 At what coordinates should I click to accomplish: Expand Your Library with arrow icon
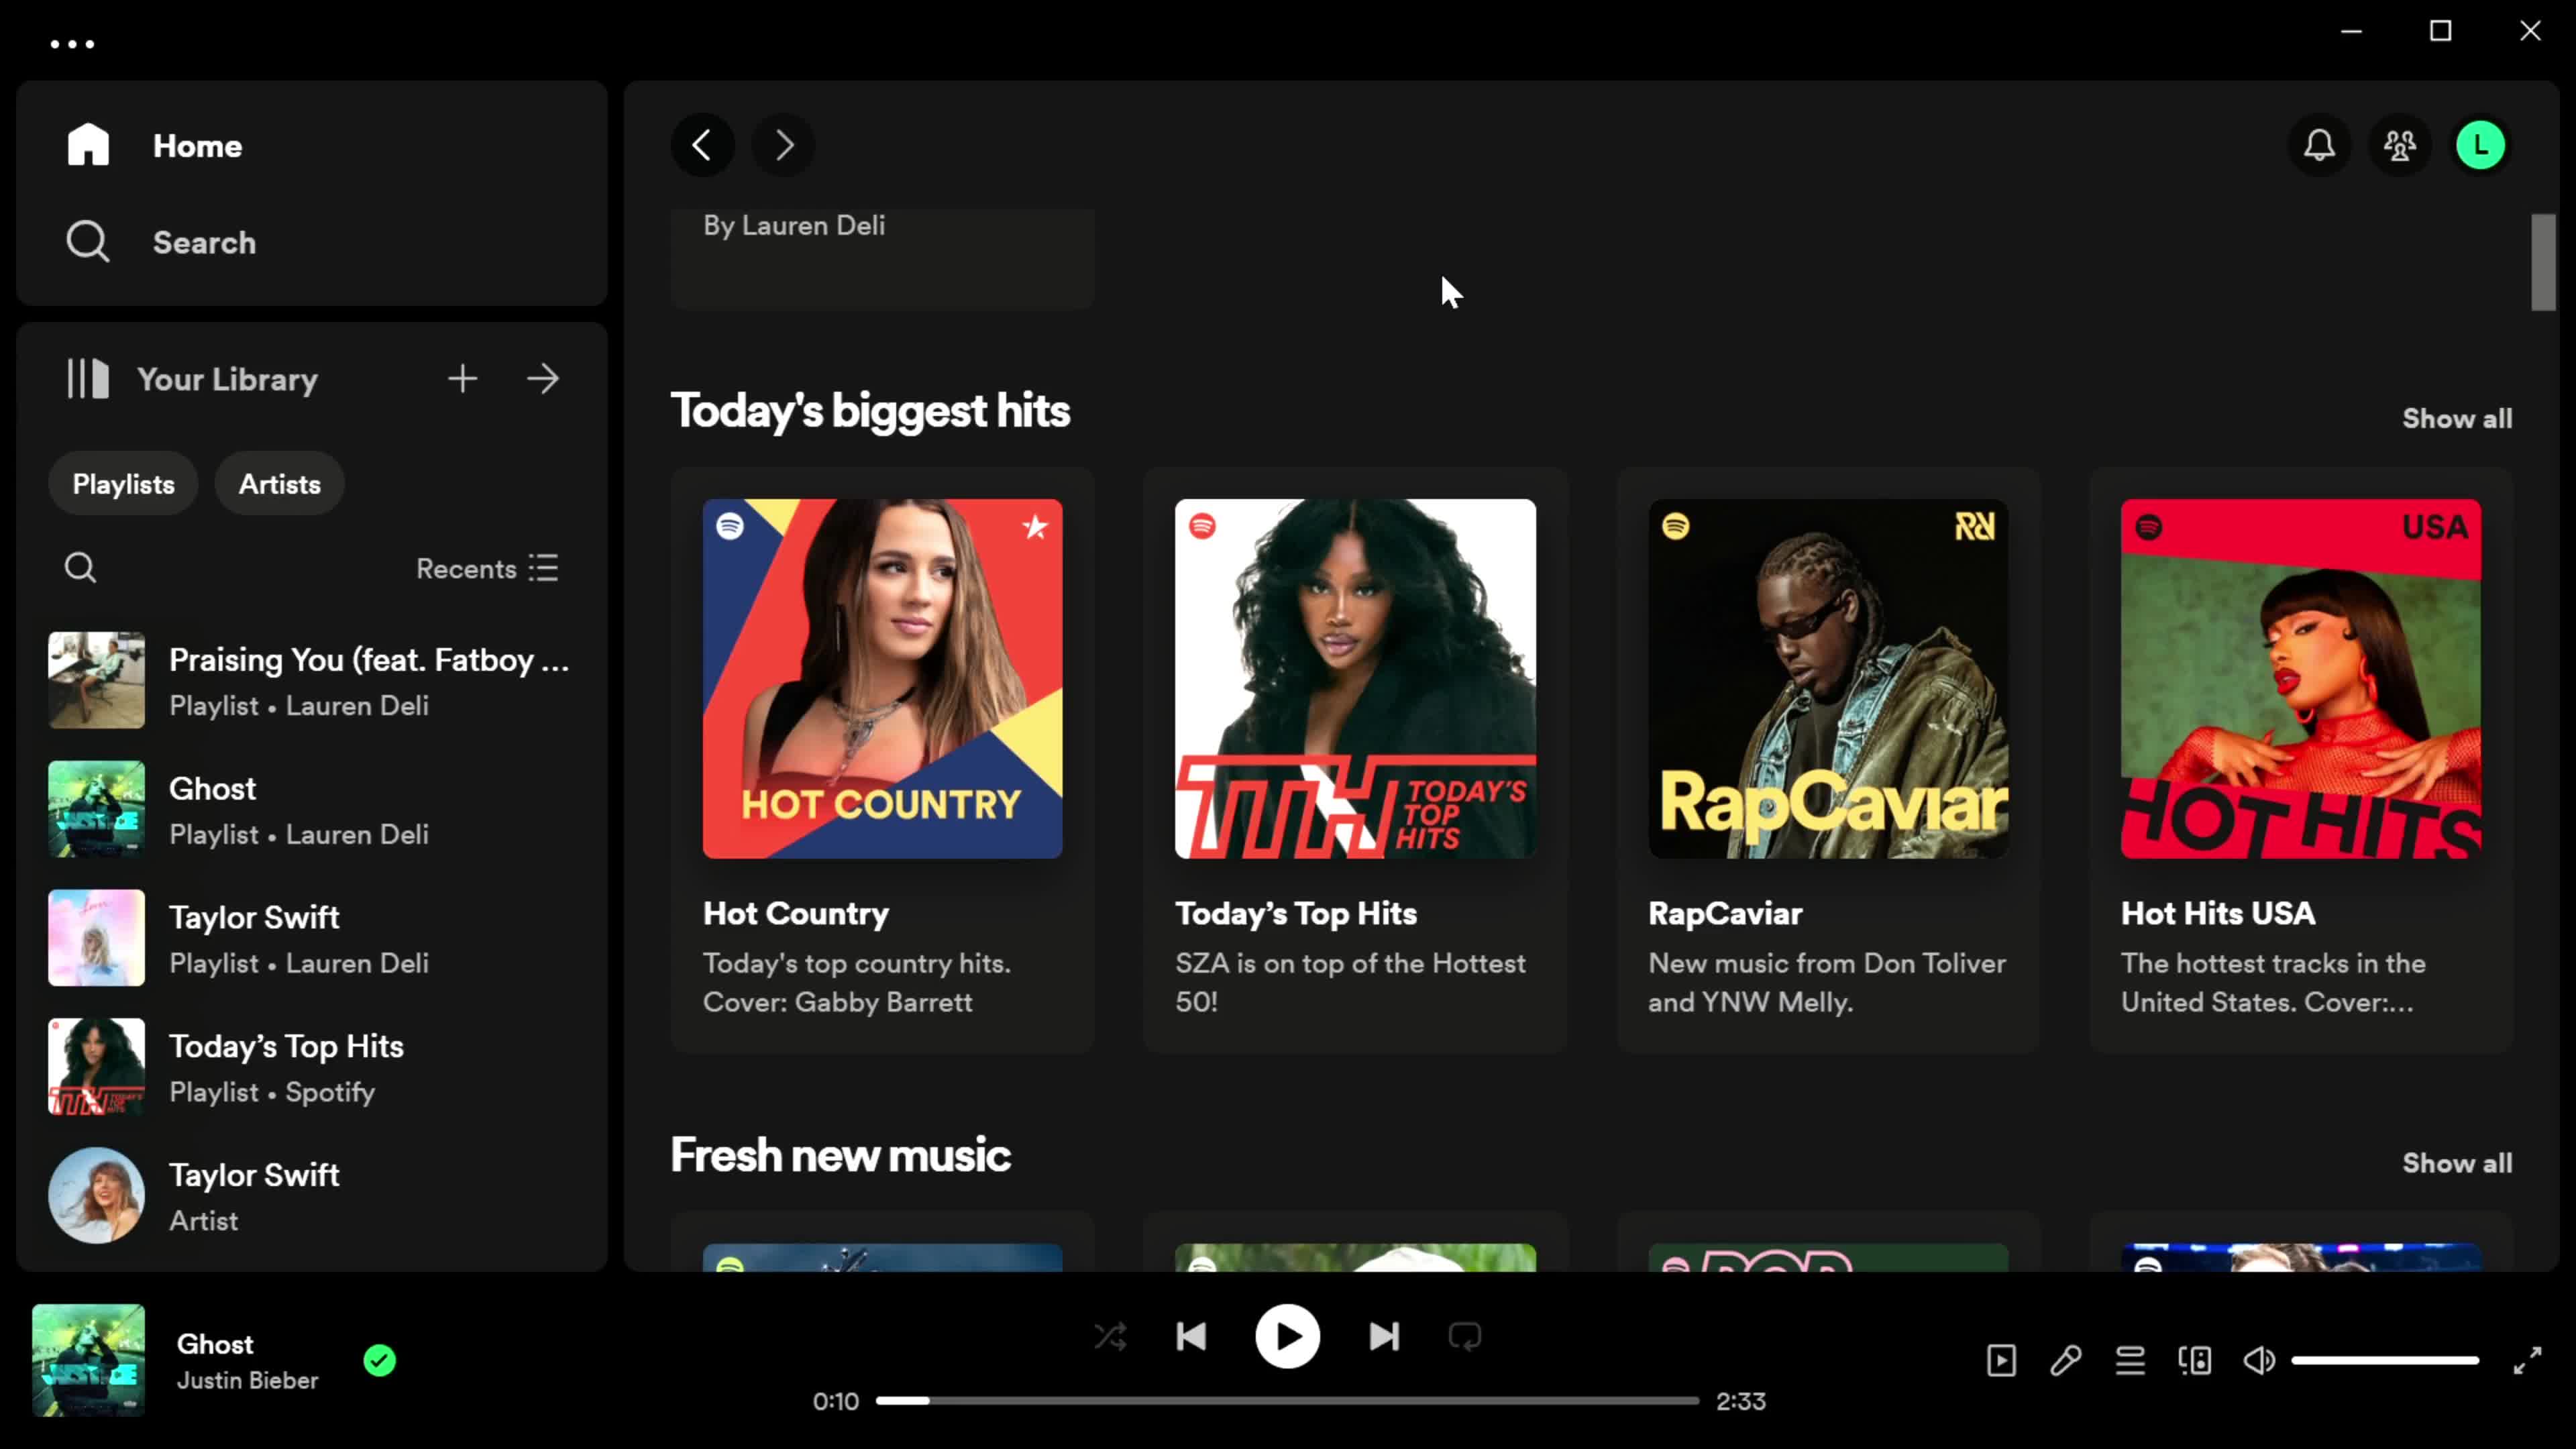(x=545, y=378)
